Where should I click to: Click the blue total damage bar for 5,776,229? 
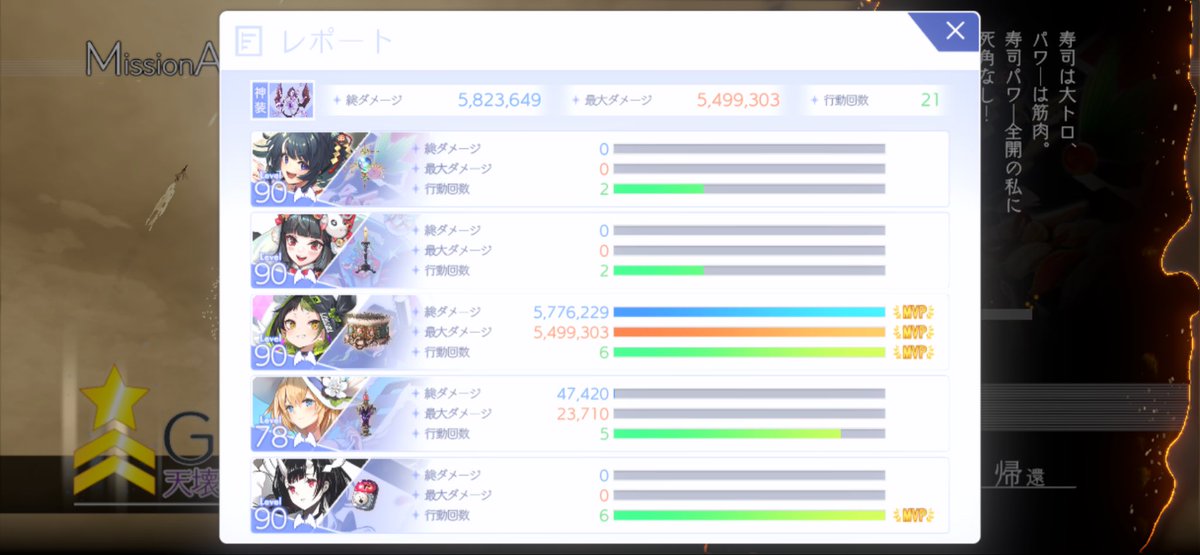click(x=749, y=312)
